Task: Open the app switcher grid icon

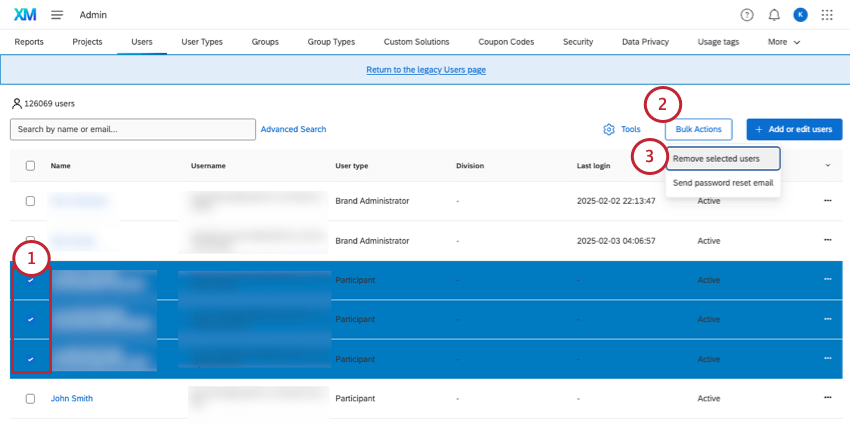Action: [x=827, y=15]
